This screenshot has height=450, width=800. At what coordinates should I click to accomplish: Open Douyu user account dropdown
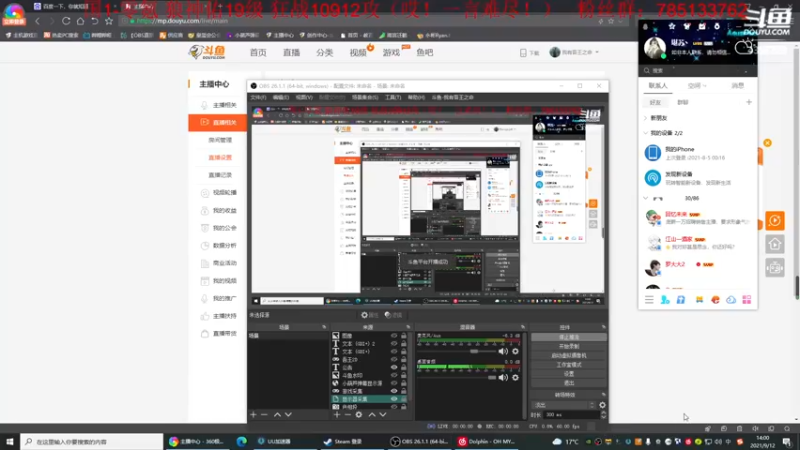tap(574, 52)
